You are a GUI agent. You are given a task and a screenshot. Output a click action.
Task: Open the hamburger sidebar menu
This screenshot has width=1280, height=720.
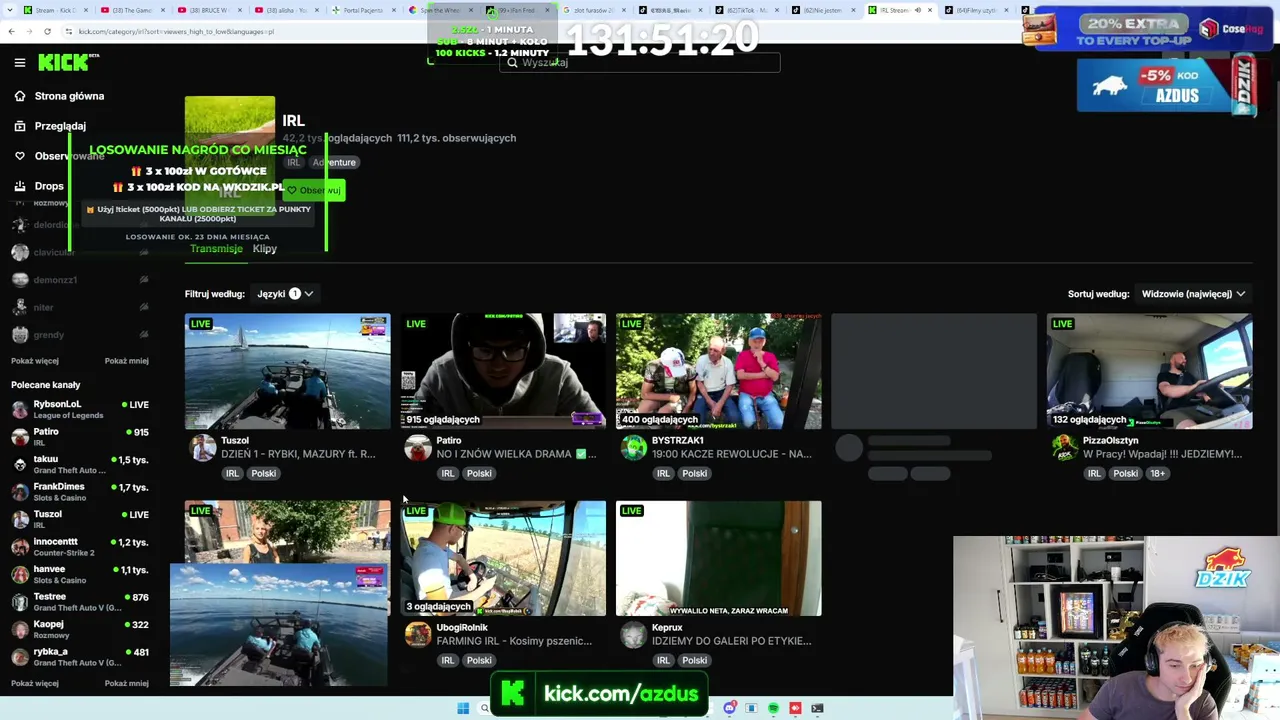tap(20, 63)
